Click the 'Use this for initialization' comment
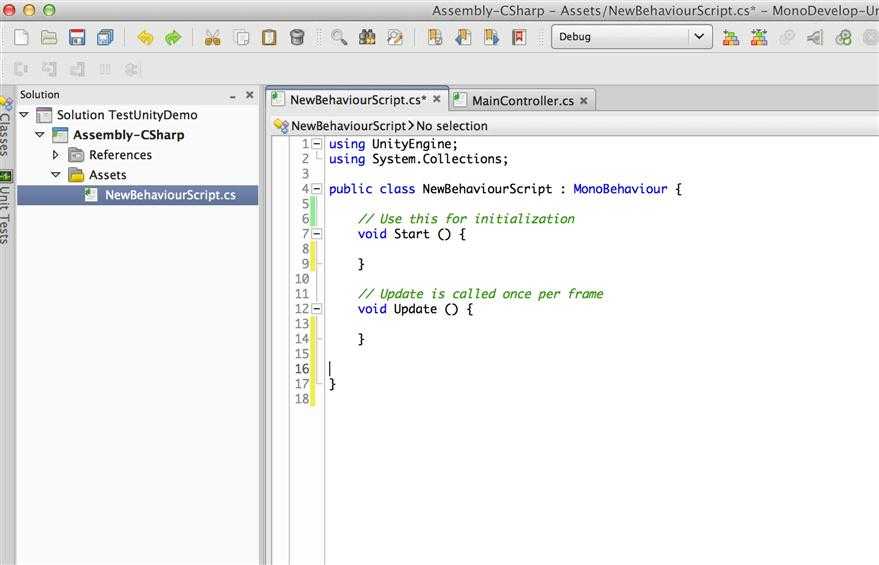The width and height of the screenshot is (879, 565). [466, 219]
